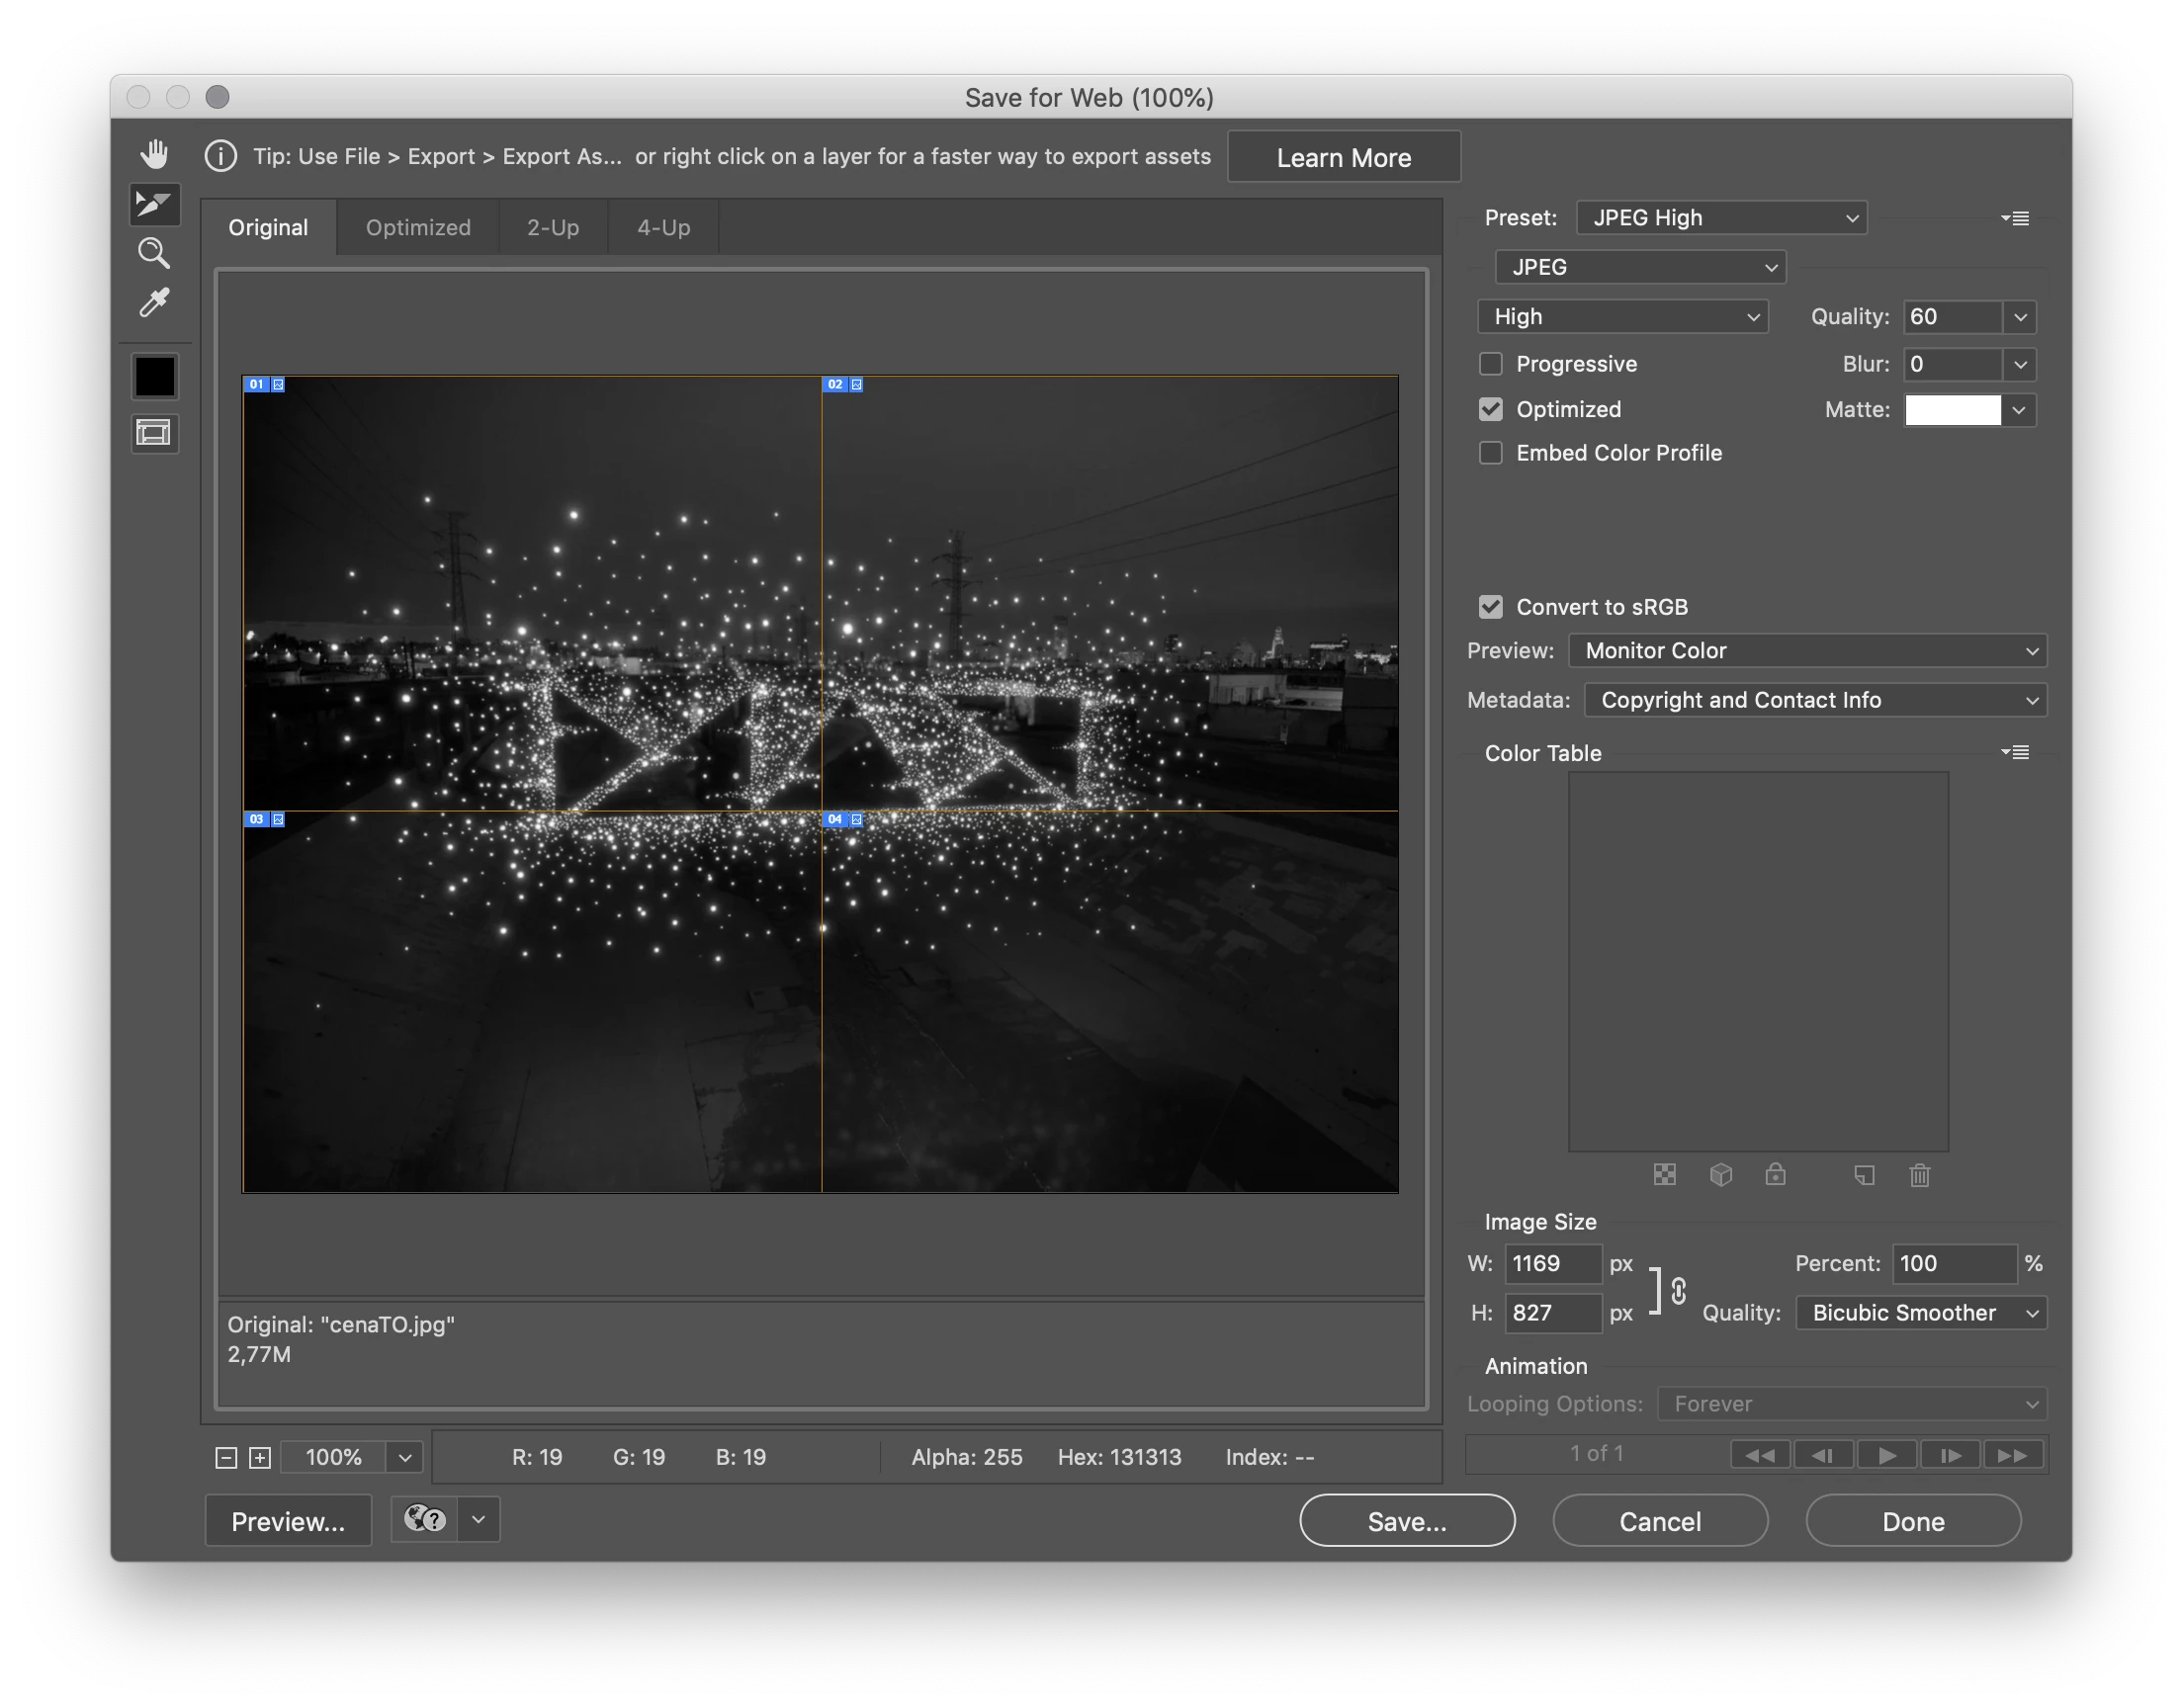This screenshot has width=2183, height=1708.
Task: Expand the Metadata dropdown
Action: pyautogui.click(x=1815, y=700)
